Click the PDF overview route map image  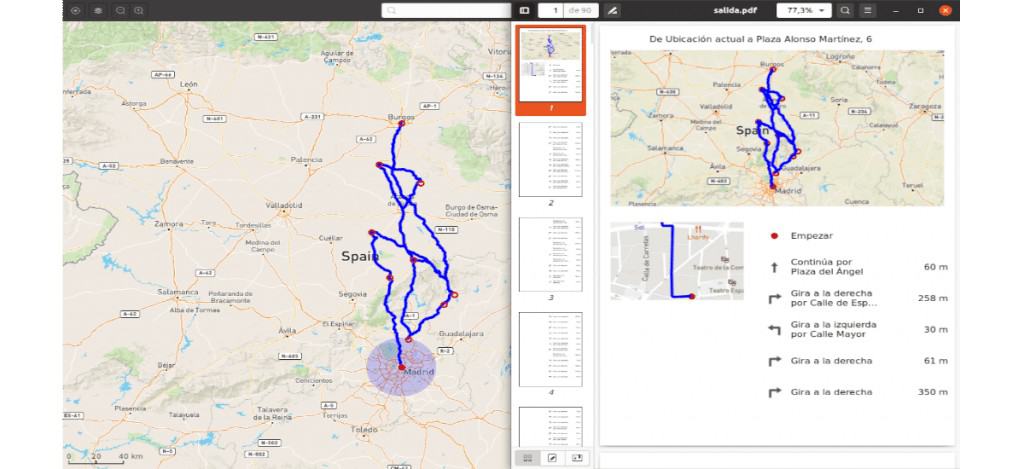click(777, 128)
